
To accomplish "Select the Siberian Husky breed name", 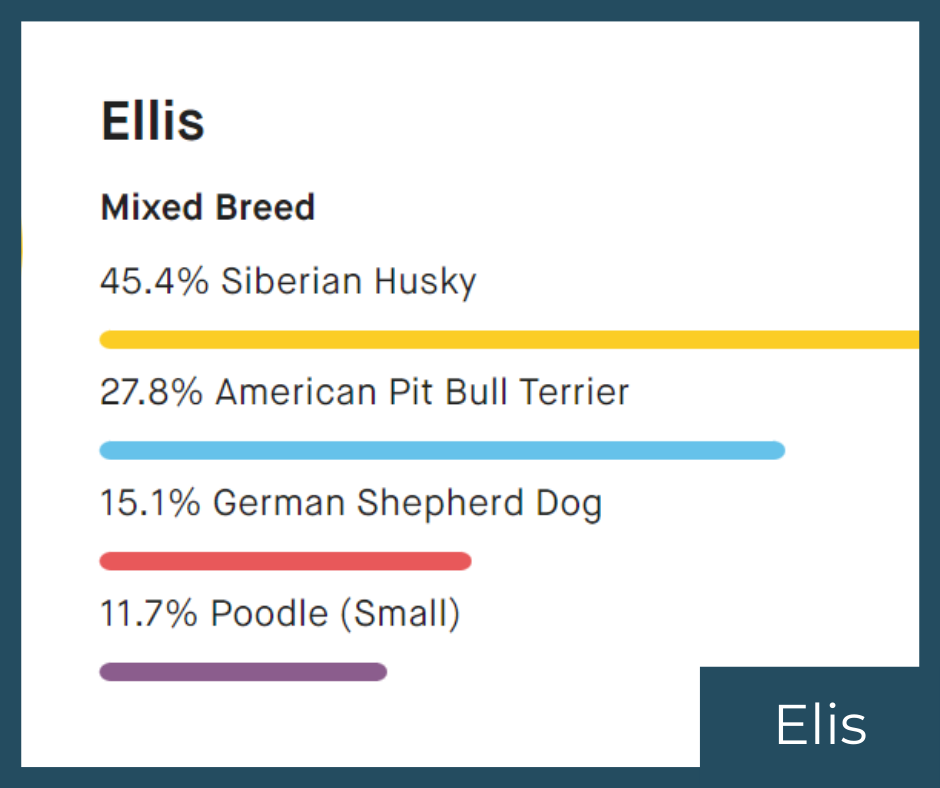I will point(349,282).
